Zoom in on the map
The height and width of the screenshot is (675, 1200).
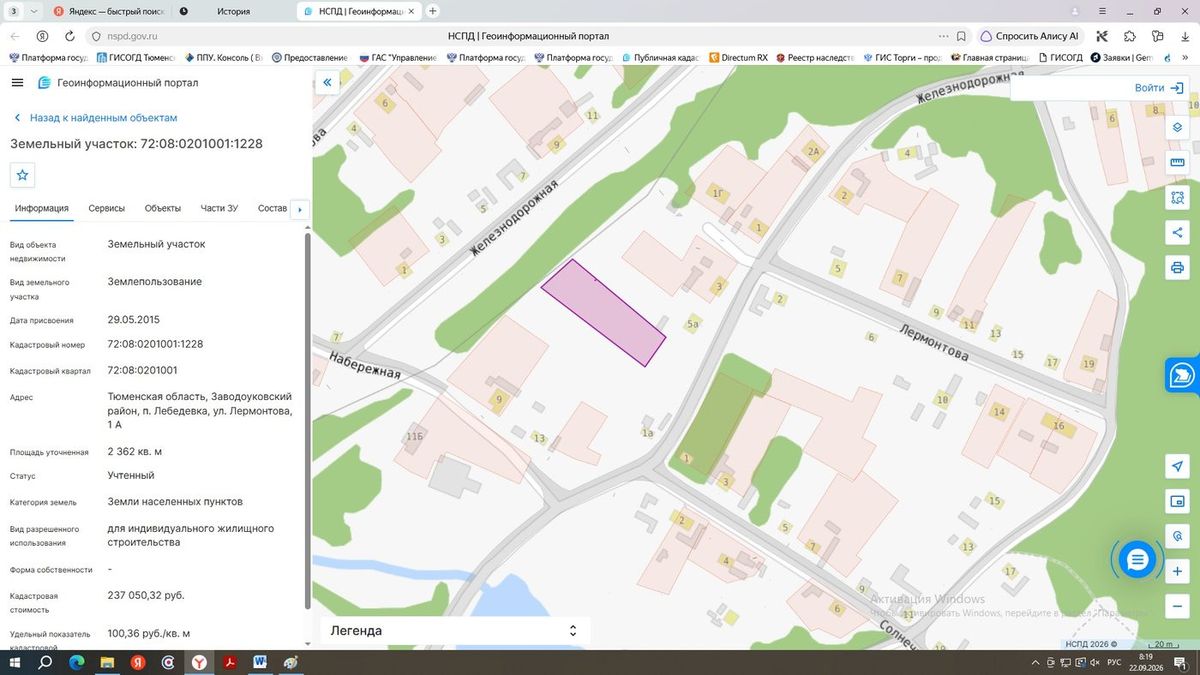(x=1177, y=571)
